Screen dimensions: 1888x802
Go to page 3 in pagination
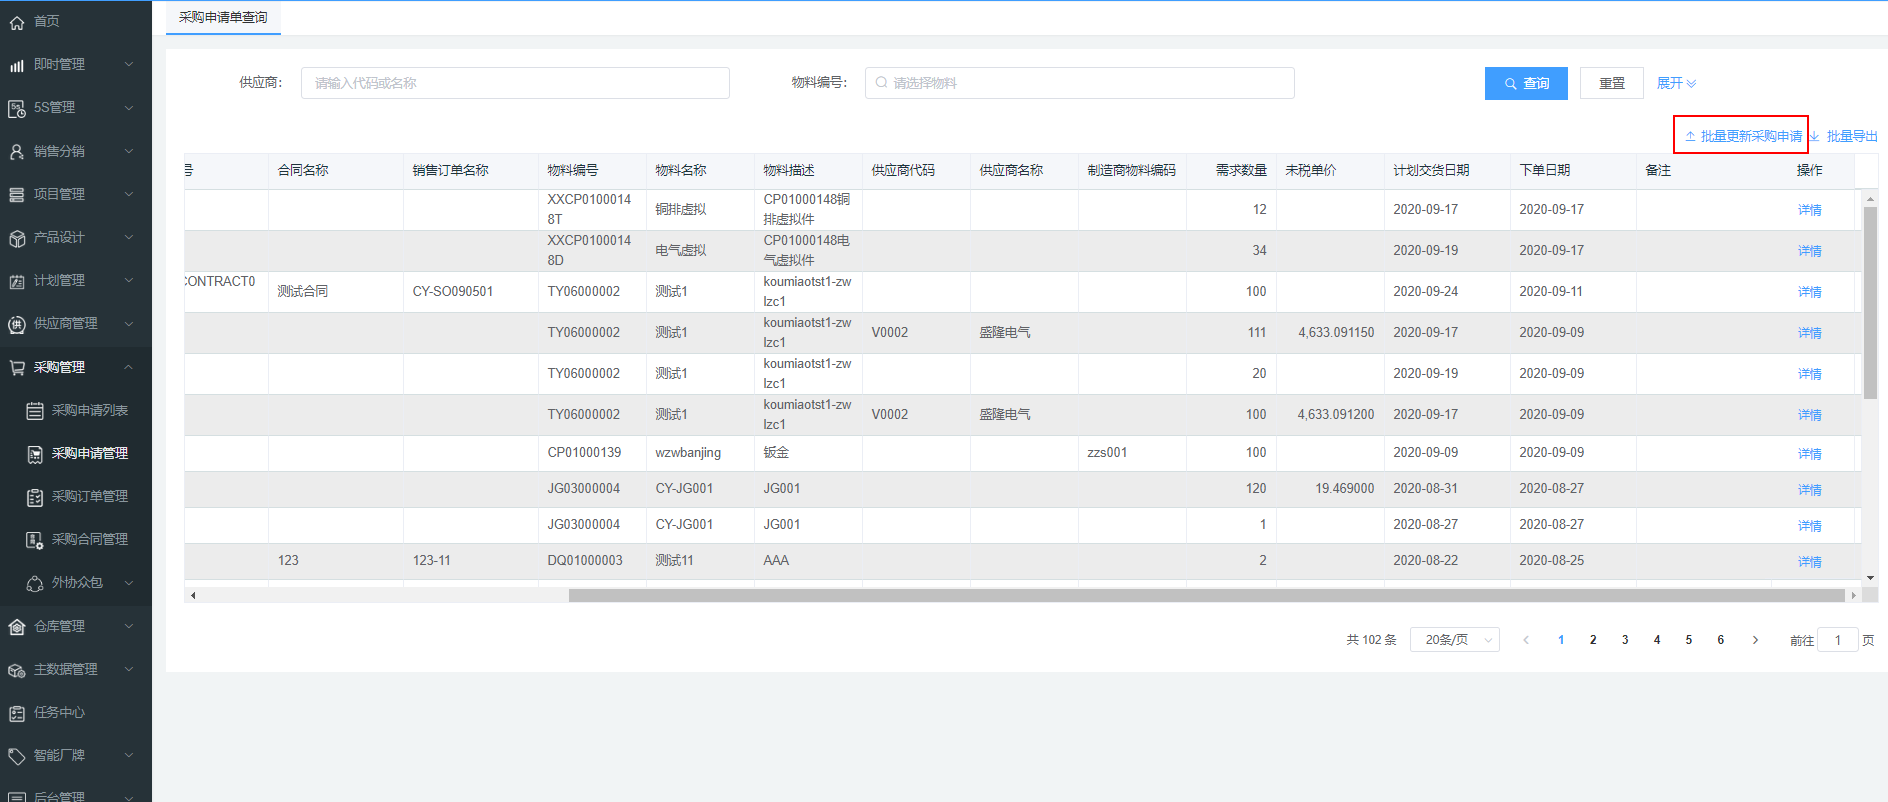tap(1625, 640)
